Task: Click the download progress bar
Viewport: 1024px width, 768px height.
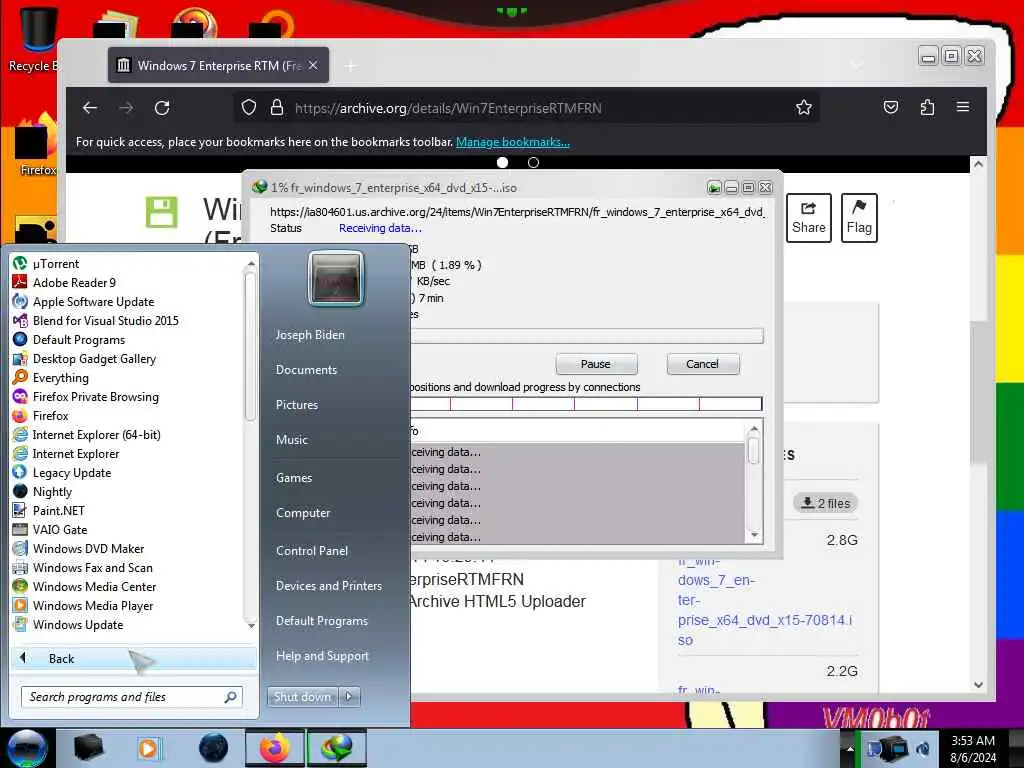Action: (x=586, y=336)
